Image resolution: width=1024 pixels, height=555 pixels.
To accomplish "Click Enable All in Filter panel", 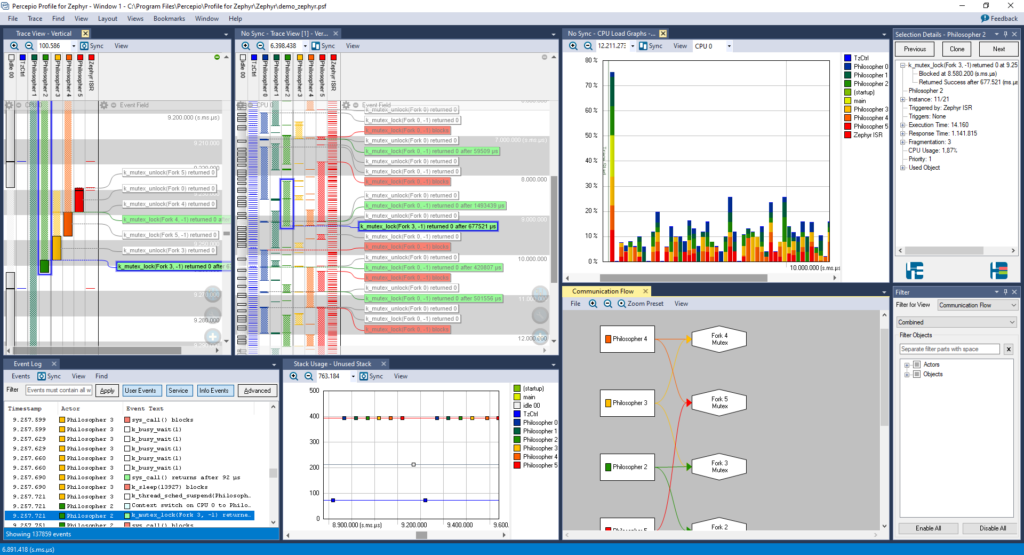I will (927, 528).
